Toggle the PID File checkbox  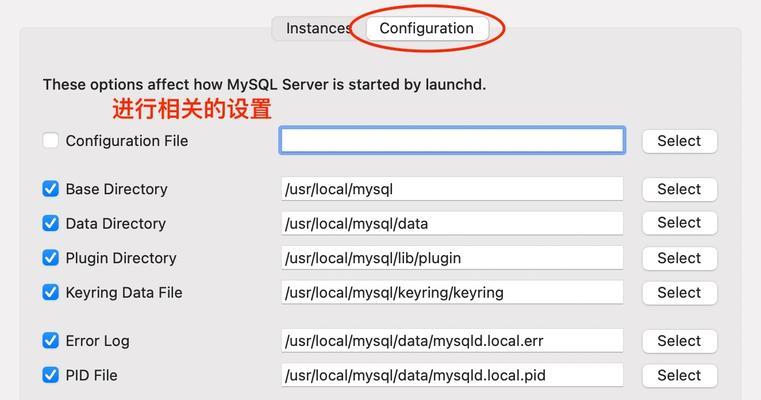[x=50, y=375]
